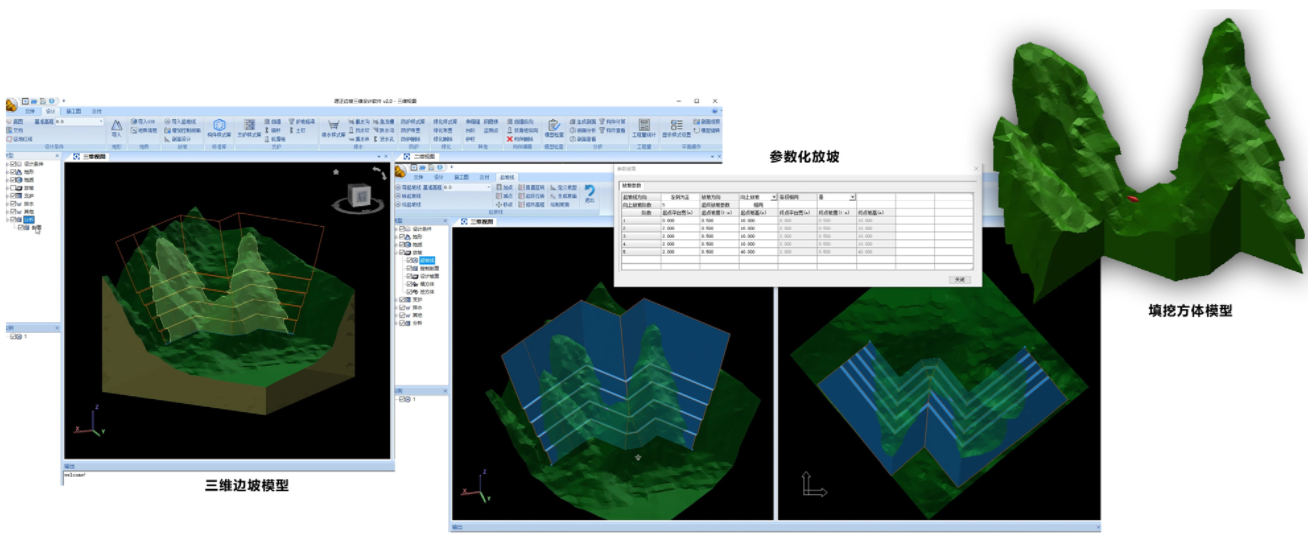Click the 生成剖面 button in ribbon

(585, 121)
